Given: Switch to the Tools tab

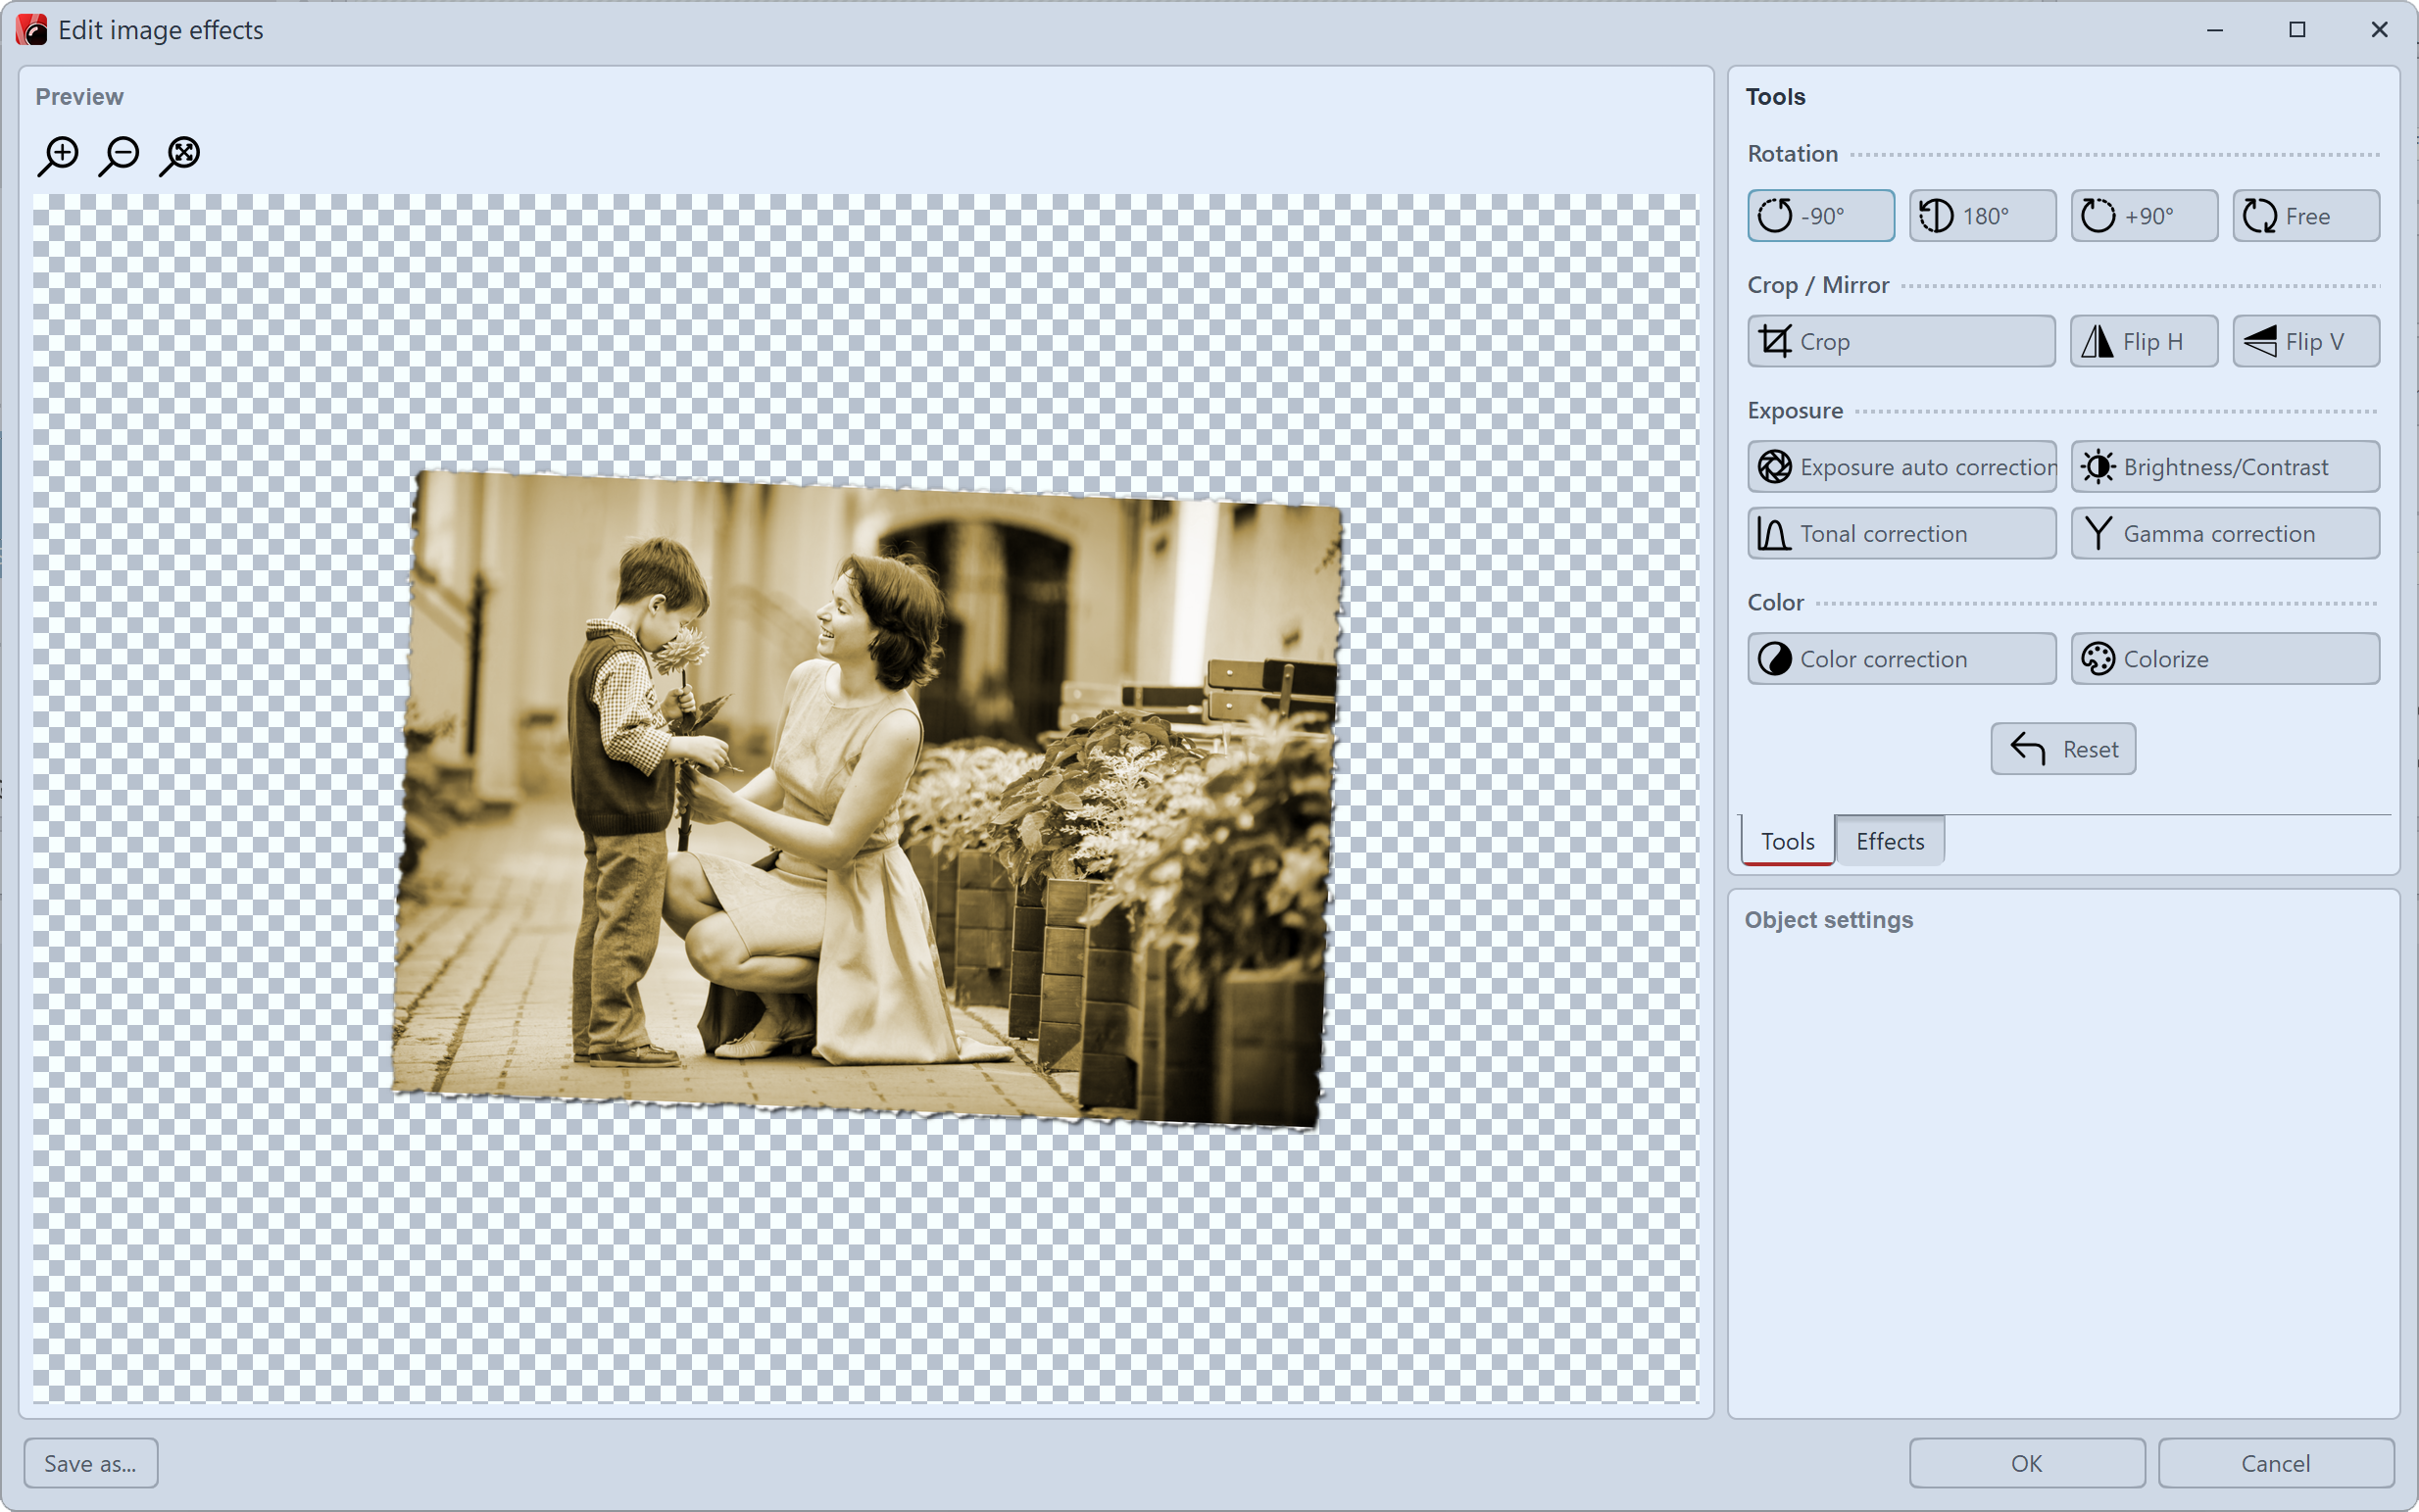Looking at the screenshot, I should coord(1786,840).
